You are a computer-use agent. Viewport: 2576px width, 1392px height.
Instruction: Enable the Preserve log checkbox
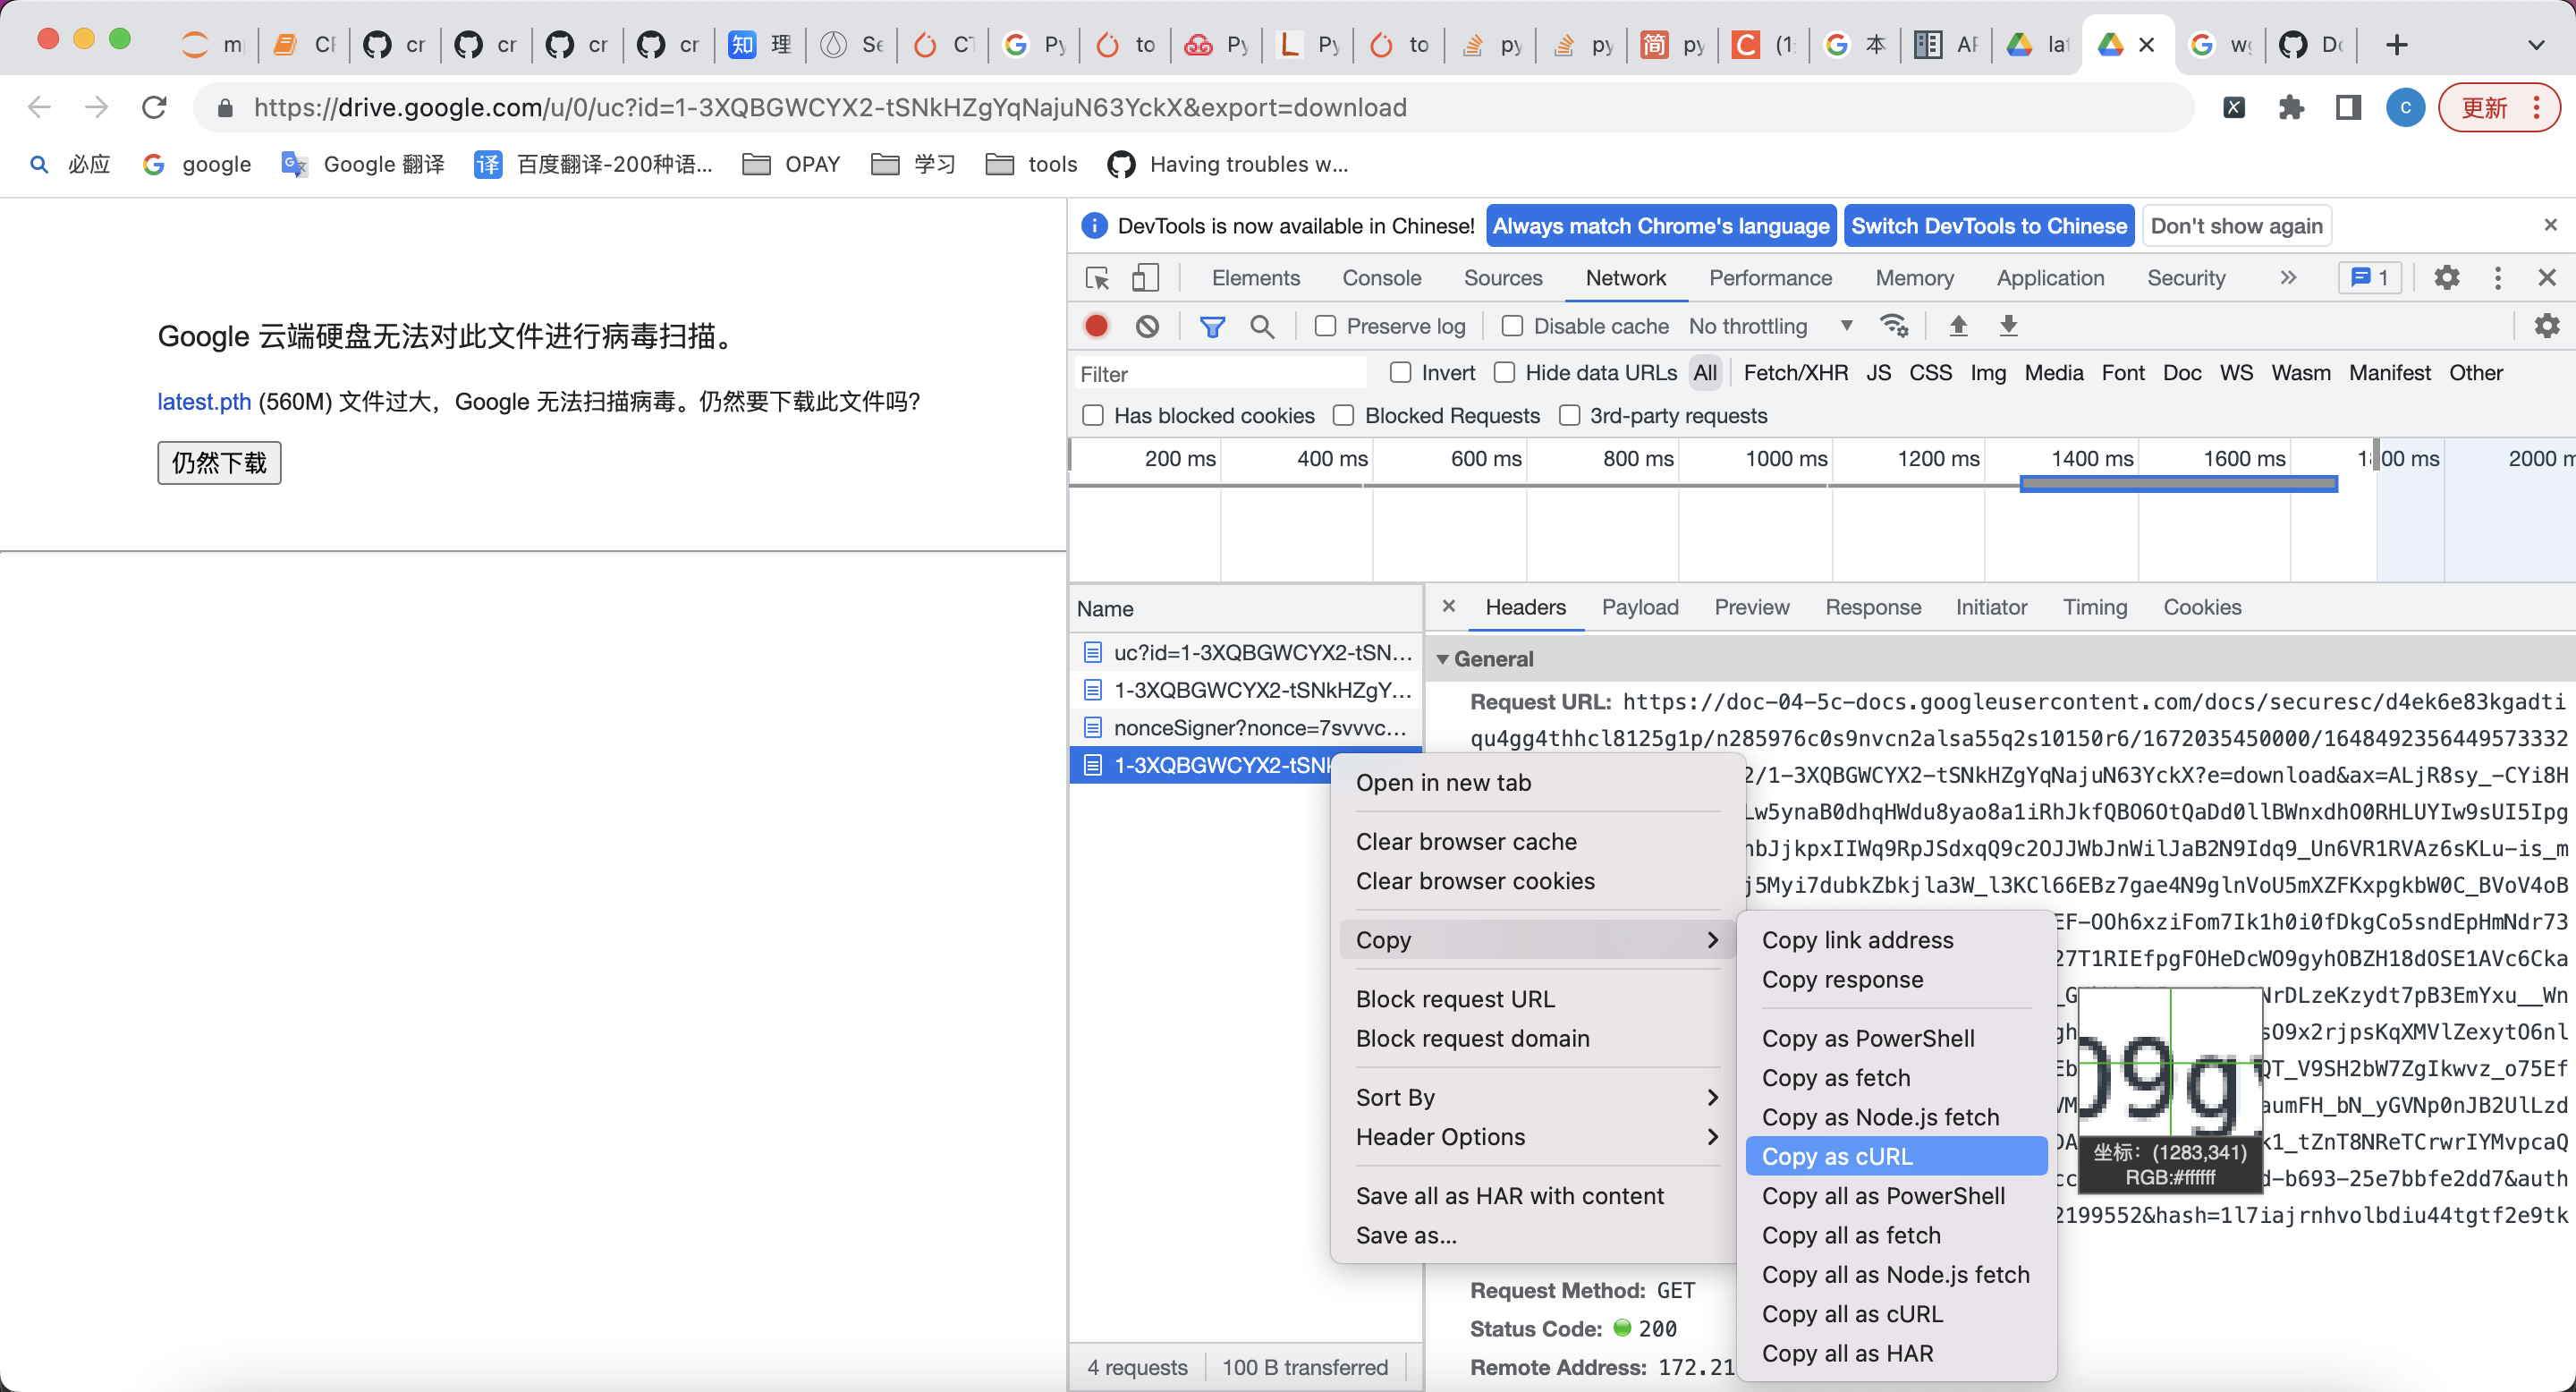pyautogui.click(x=1325, y=326)
